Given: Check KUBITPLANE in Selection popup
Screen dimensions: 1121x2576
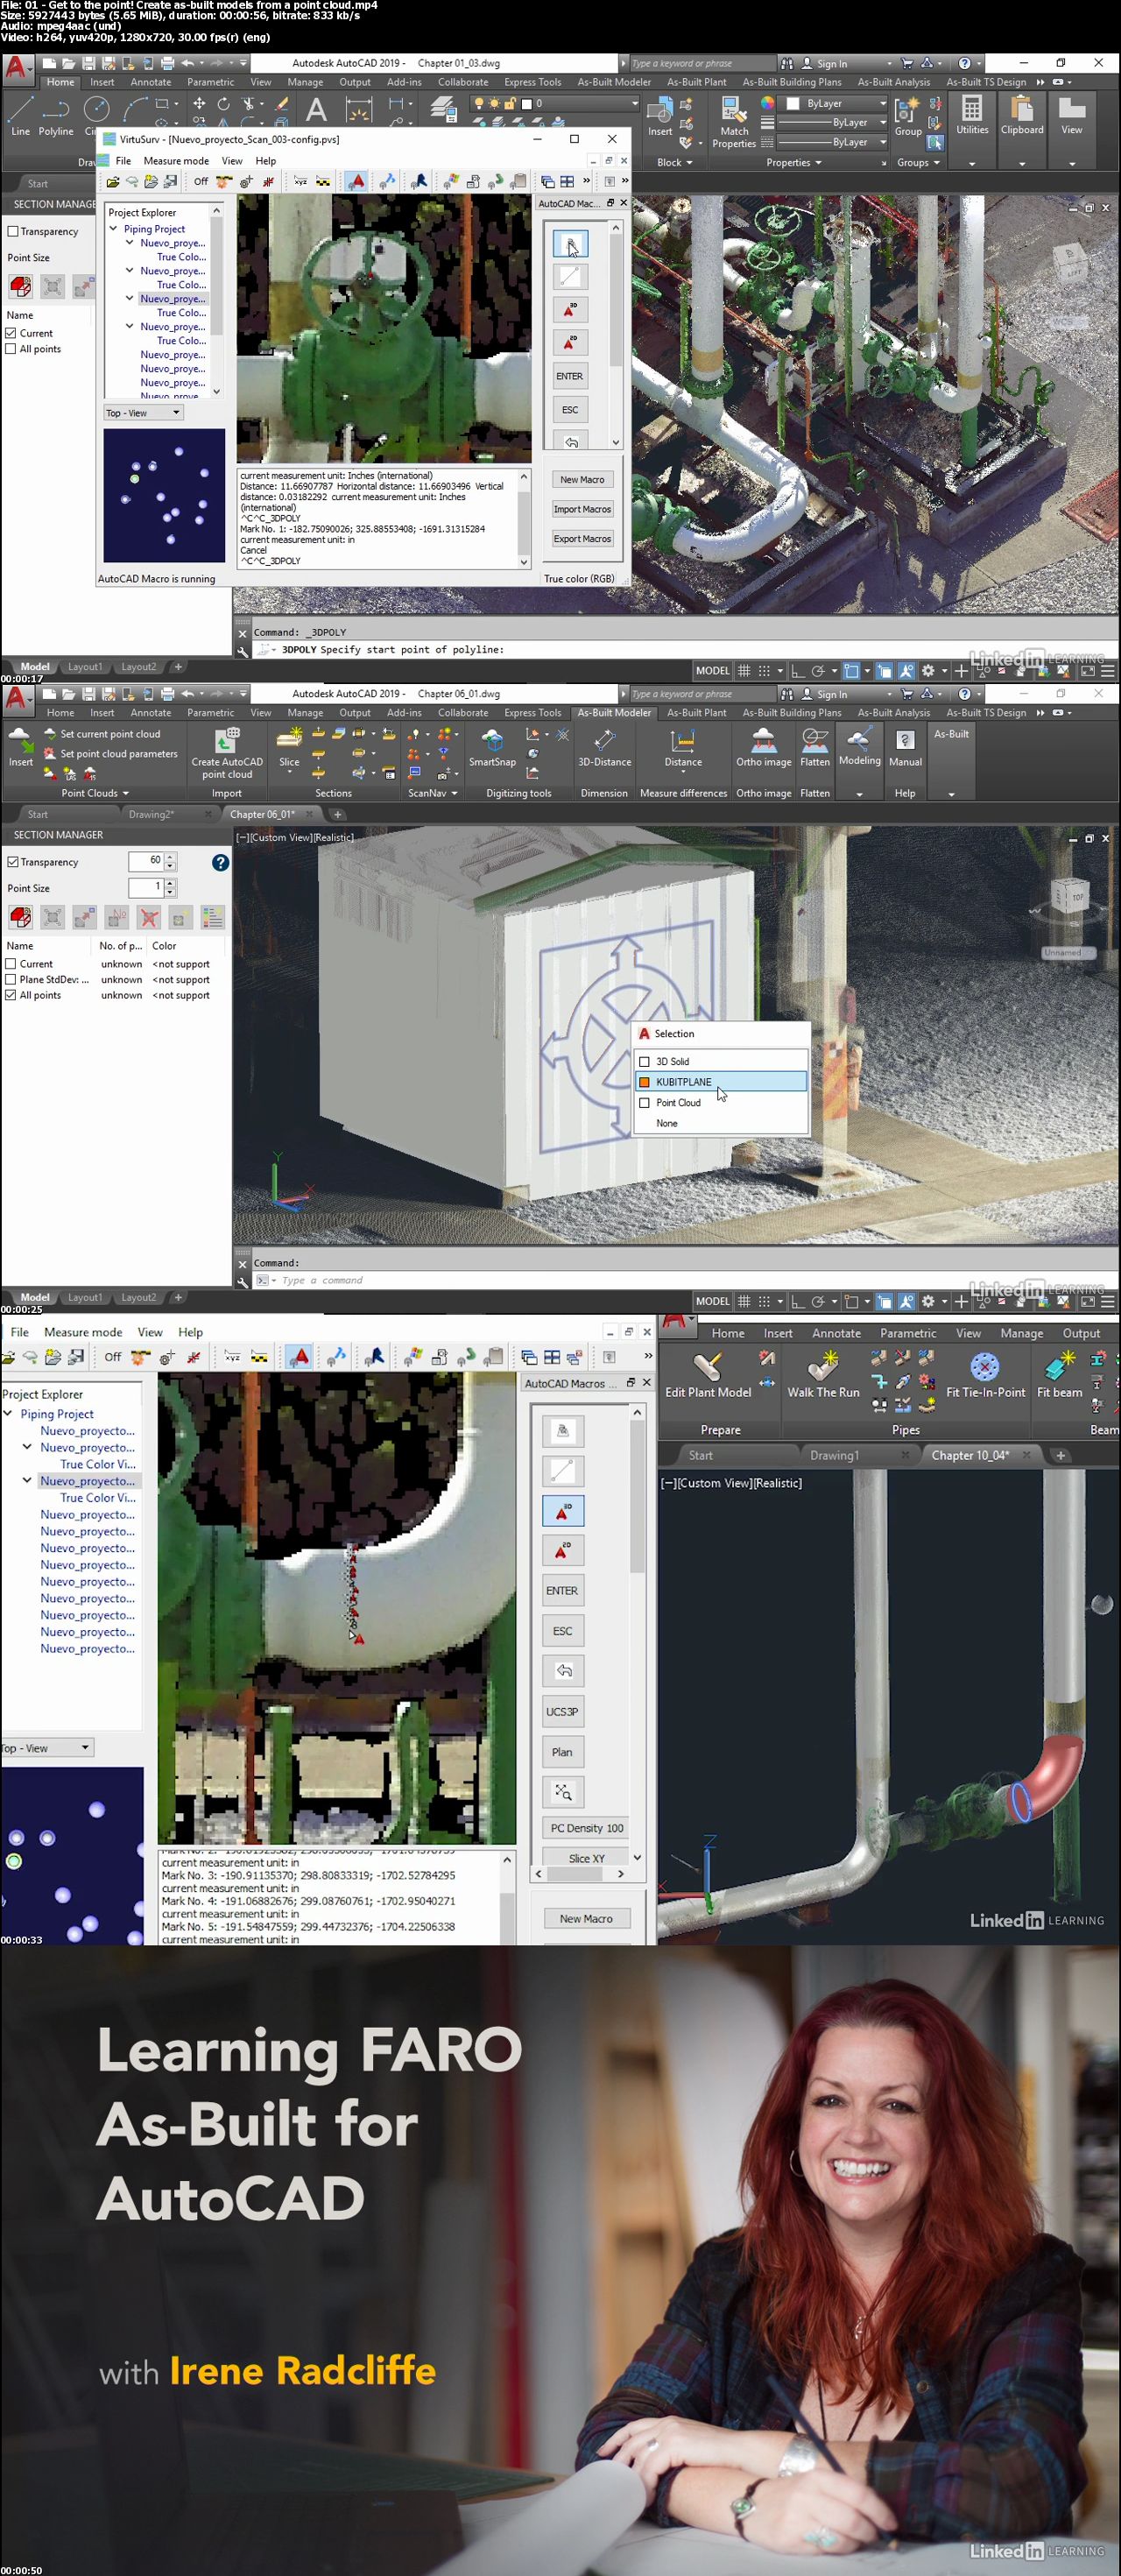Looking at the screenshot, I should [644, 1082].
